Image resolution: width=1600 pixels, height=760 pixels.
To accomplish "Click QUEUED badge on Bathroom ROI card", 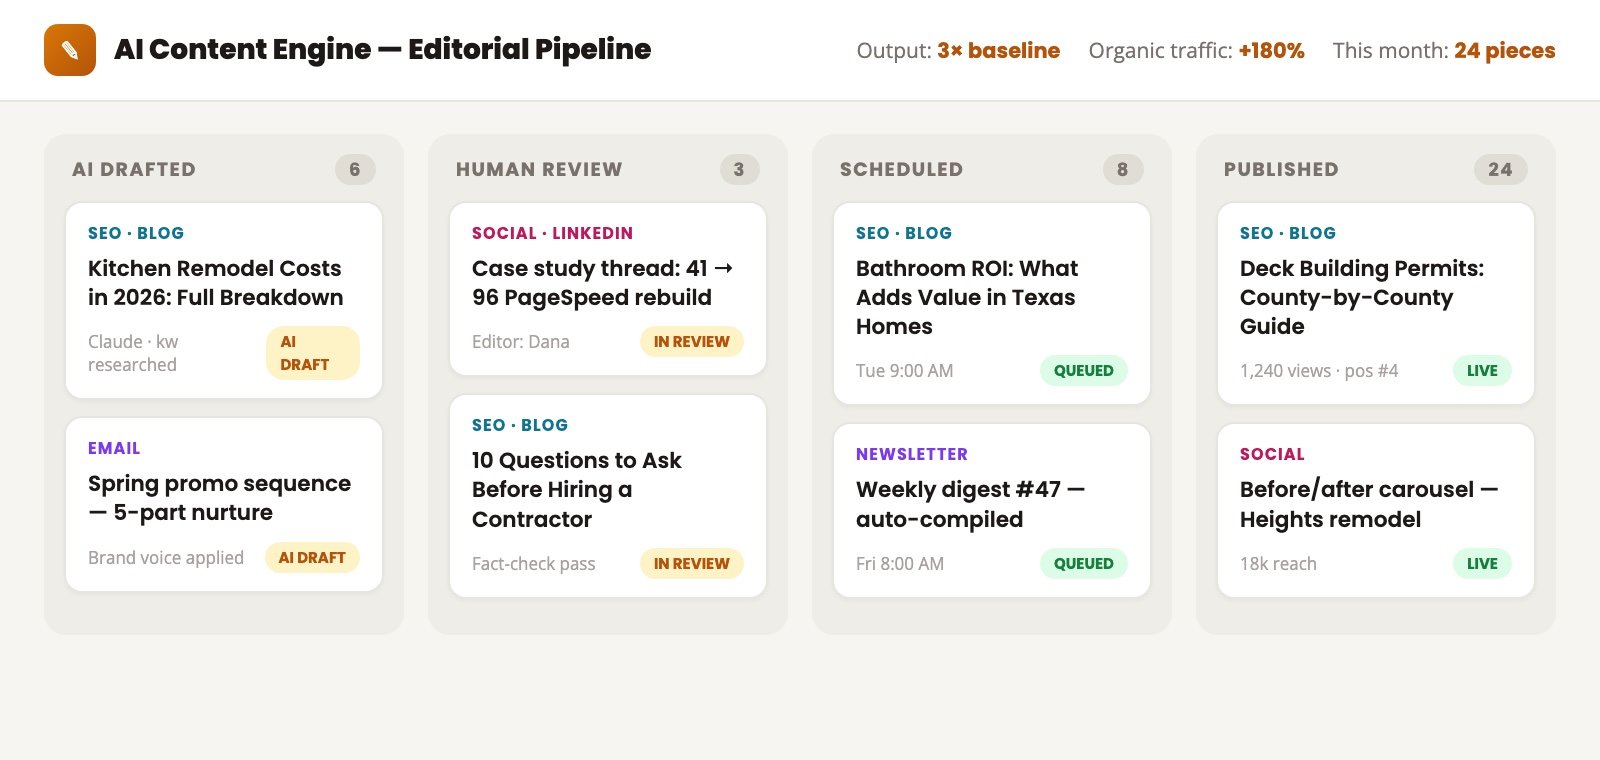I will tap(1084, 371).
